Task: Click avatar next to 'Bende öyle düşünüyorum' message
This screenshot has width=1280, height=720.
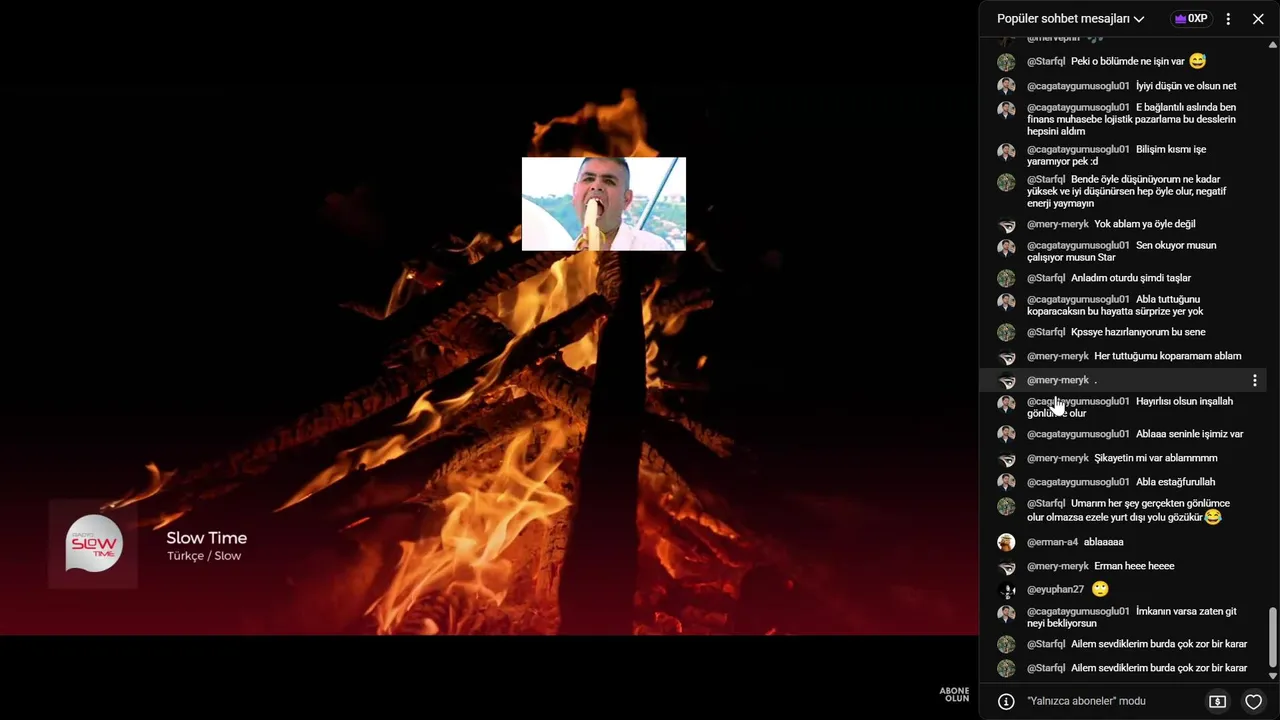Action: click(x=1006, y=182)
